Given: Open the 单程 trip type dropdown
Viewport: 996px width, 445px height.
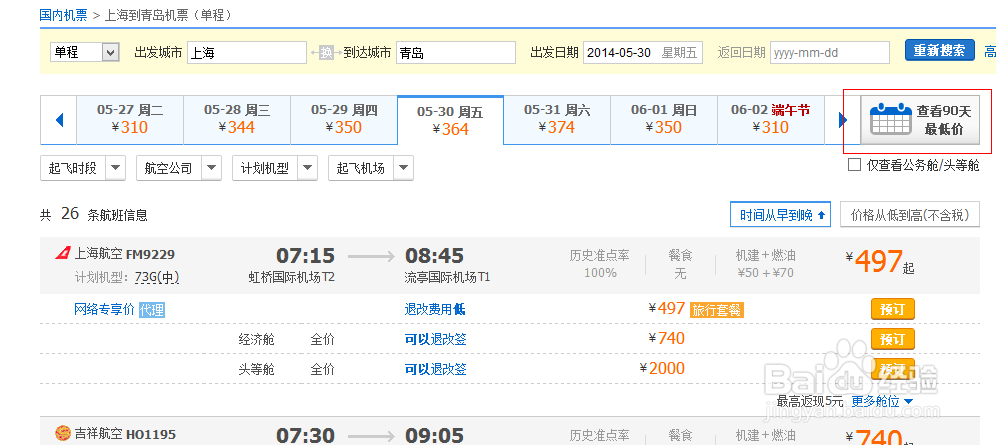Looking at the screenshot, I should coord(84,52).
